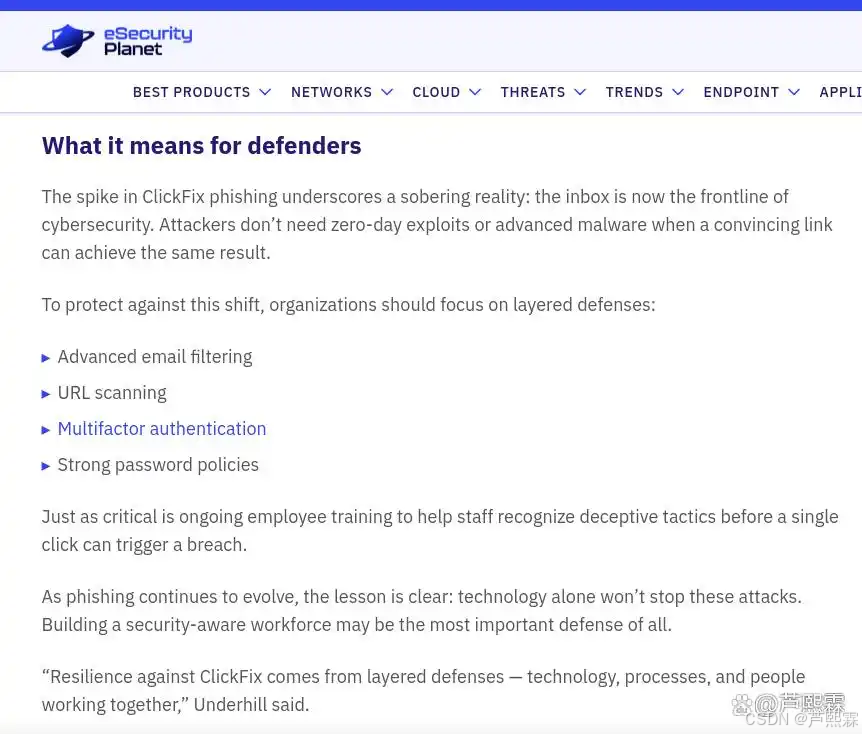Open the partially visible Appli menu item
Viewport: 862px width, 734px height.
(x=841, y=92)
